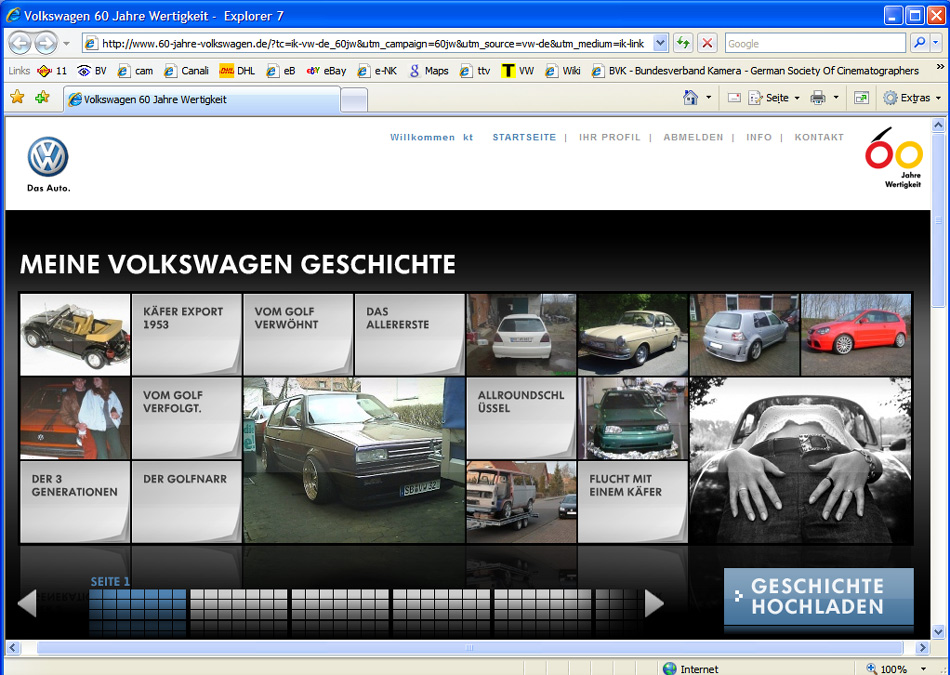Open the Extras menu
Image resolution: width=950 pixels, height=675 pixels.
(x=911, y=98)
